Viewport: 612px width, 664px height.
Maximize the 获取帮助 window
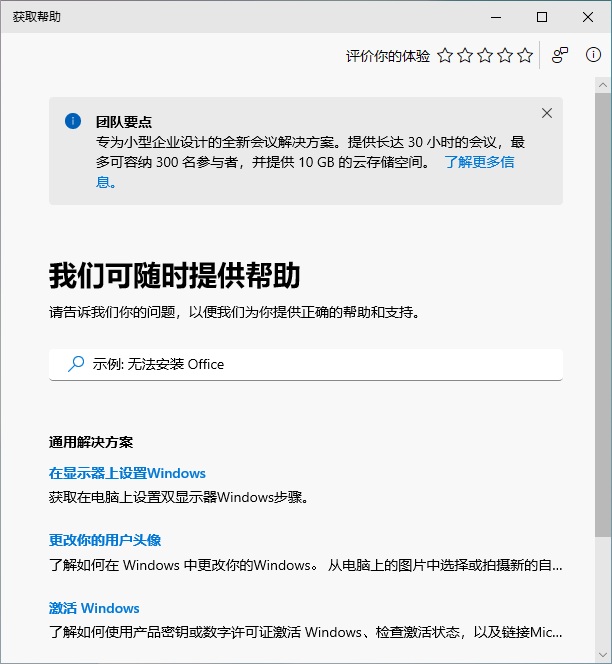tap(542, 17)
